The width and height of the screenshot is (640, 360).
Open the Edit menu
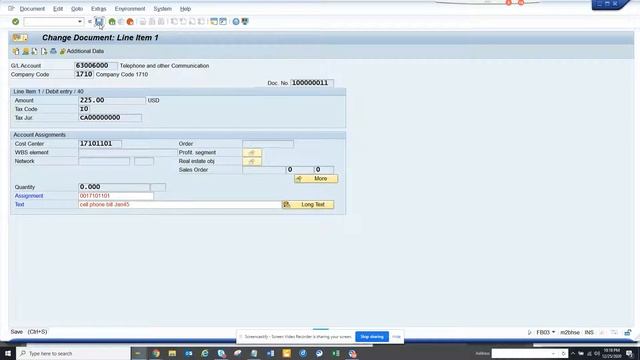click(x=58, y=9)
